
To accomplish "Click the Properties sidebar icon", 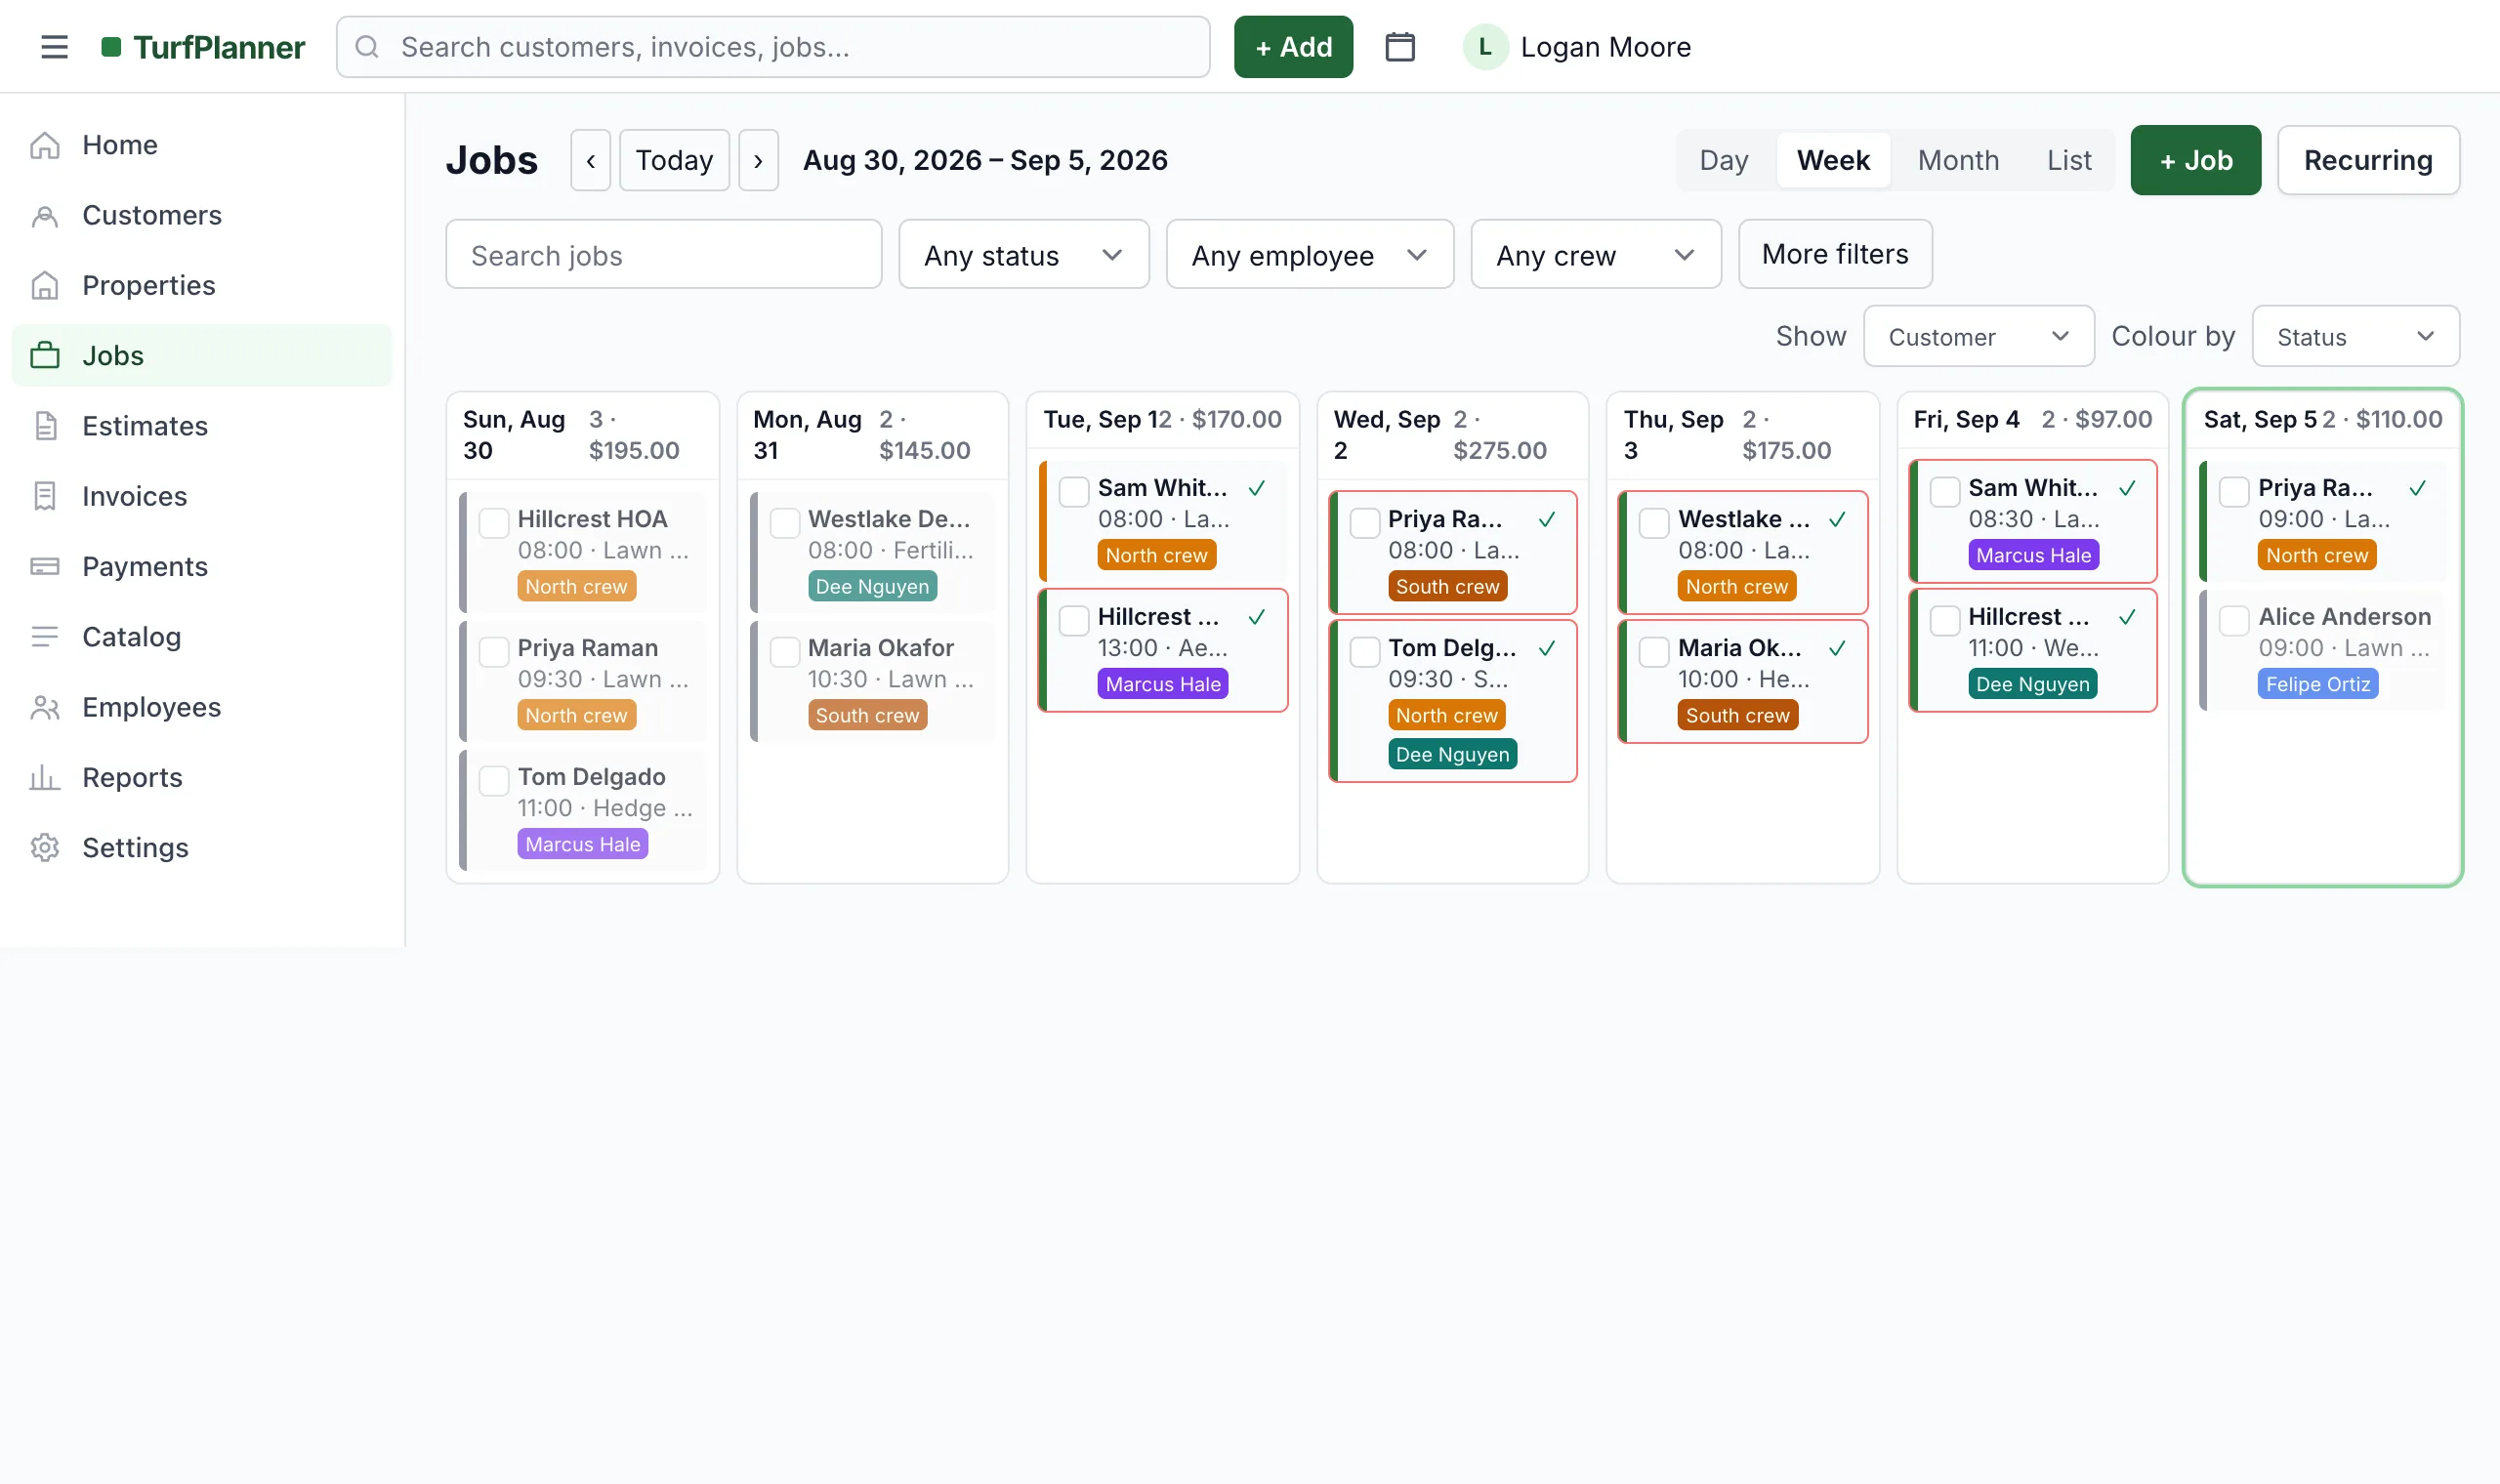I will 45,285.
